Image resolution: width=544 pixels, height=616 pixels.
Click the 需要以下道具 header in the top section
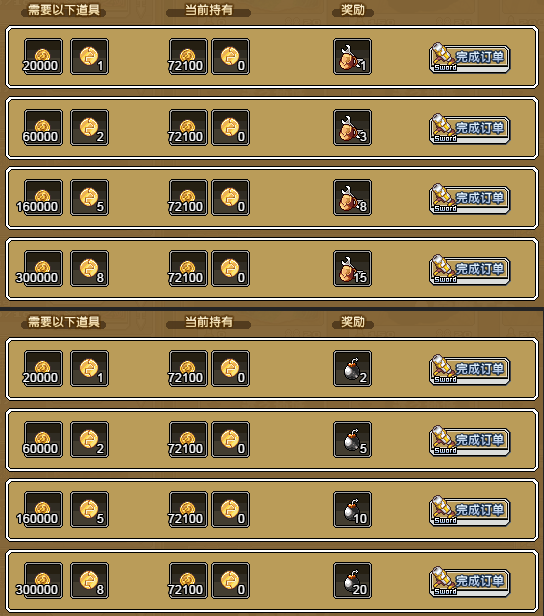click(64, 10)
